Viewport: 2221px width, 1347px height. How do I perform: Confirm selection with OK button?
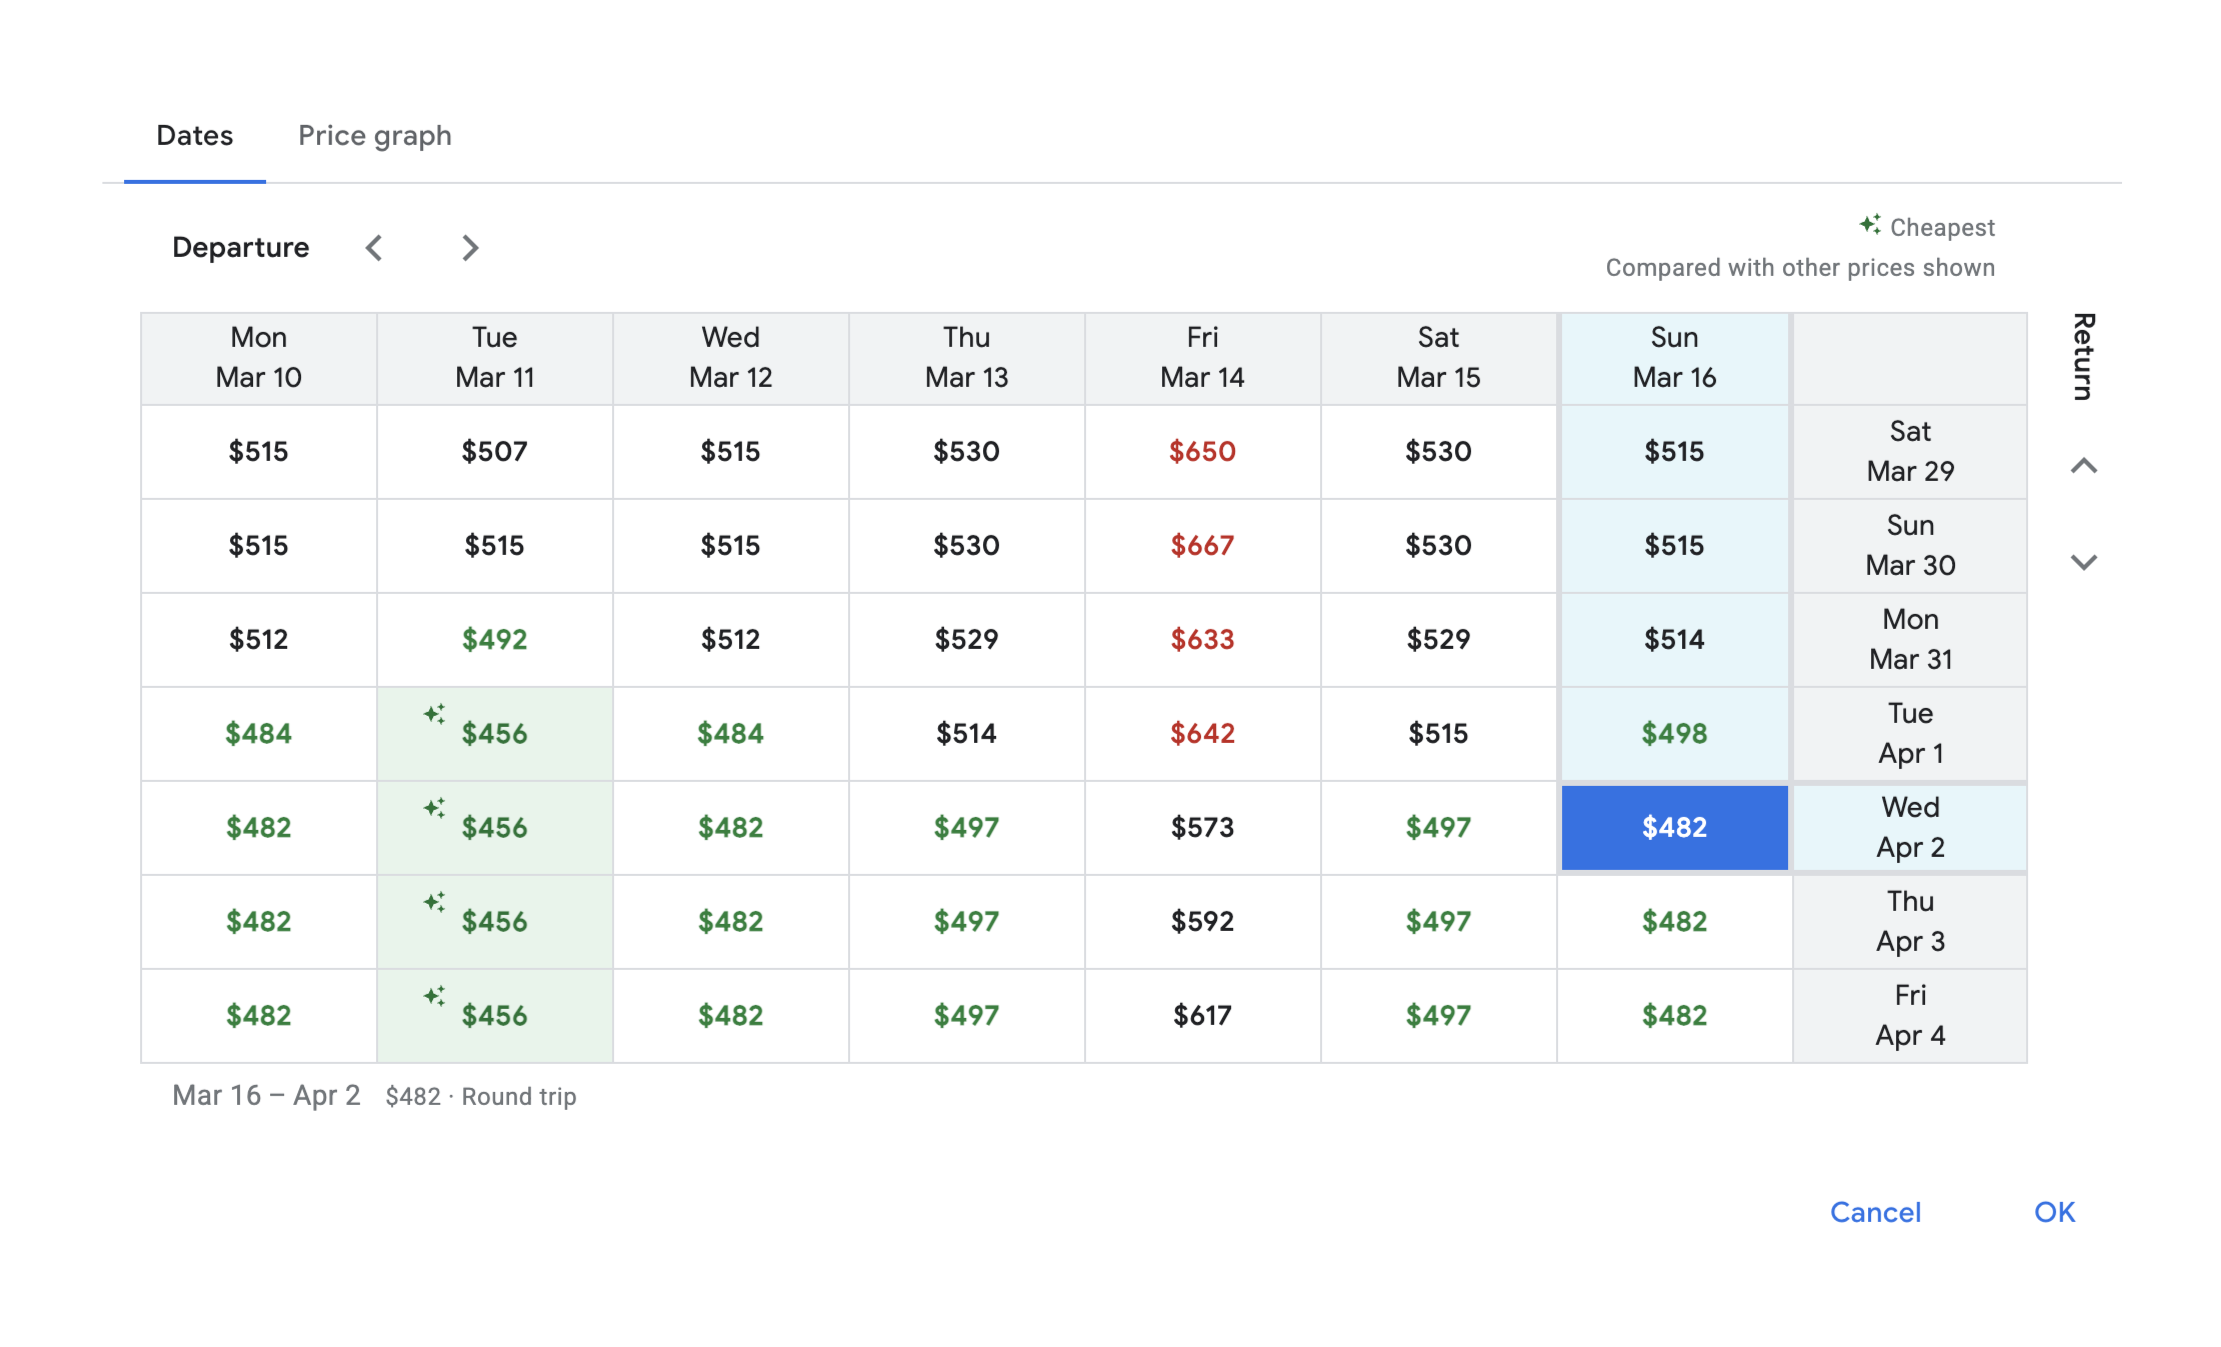(2054, 1212)
